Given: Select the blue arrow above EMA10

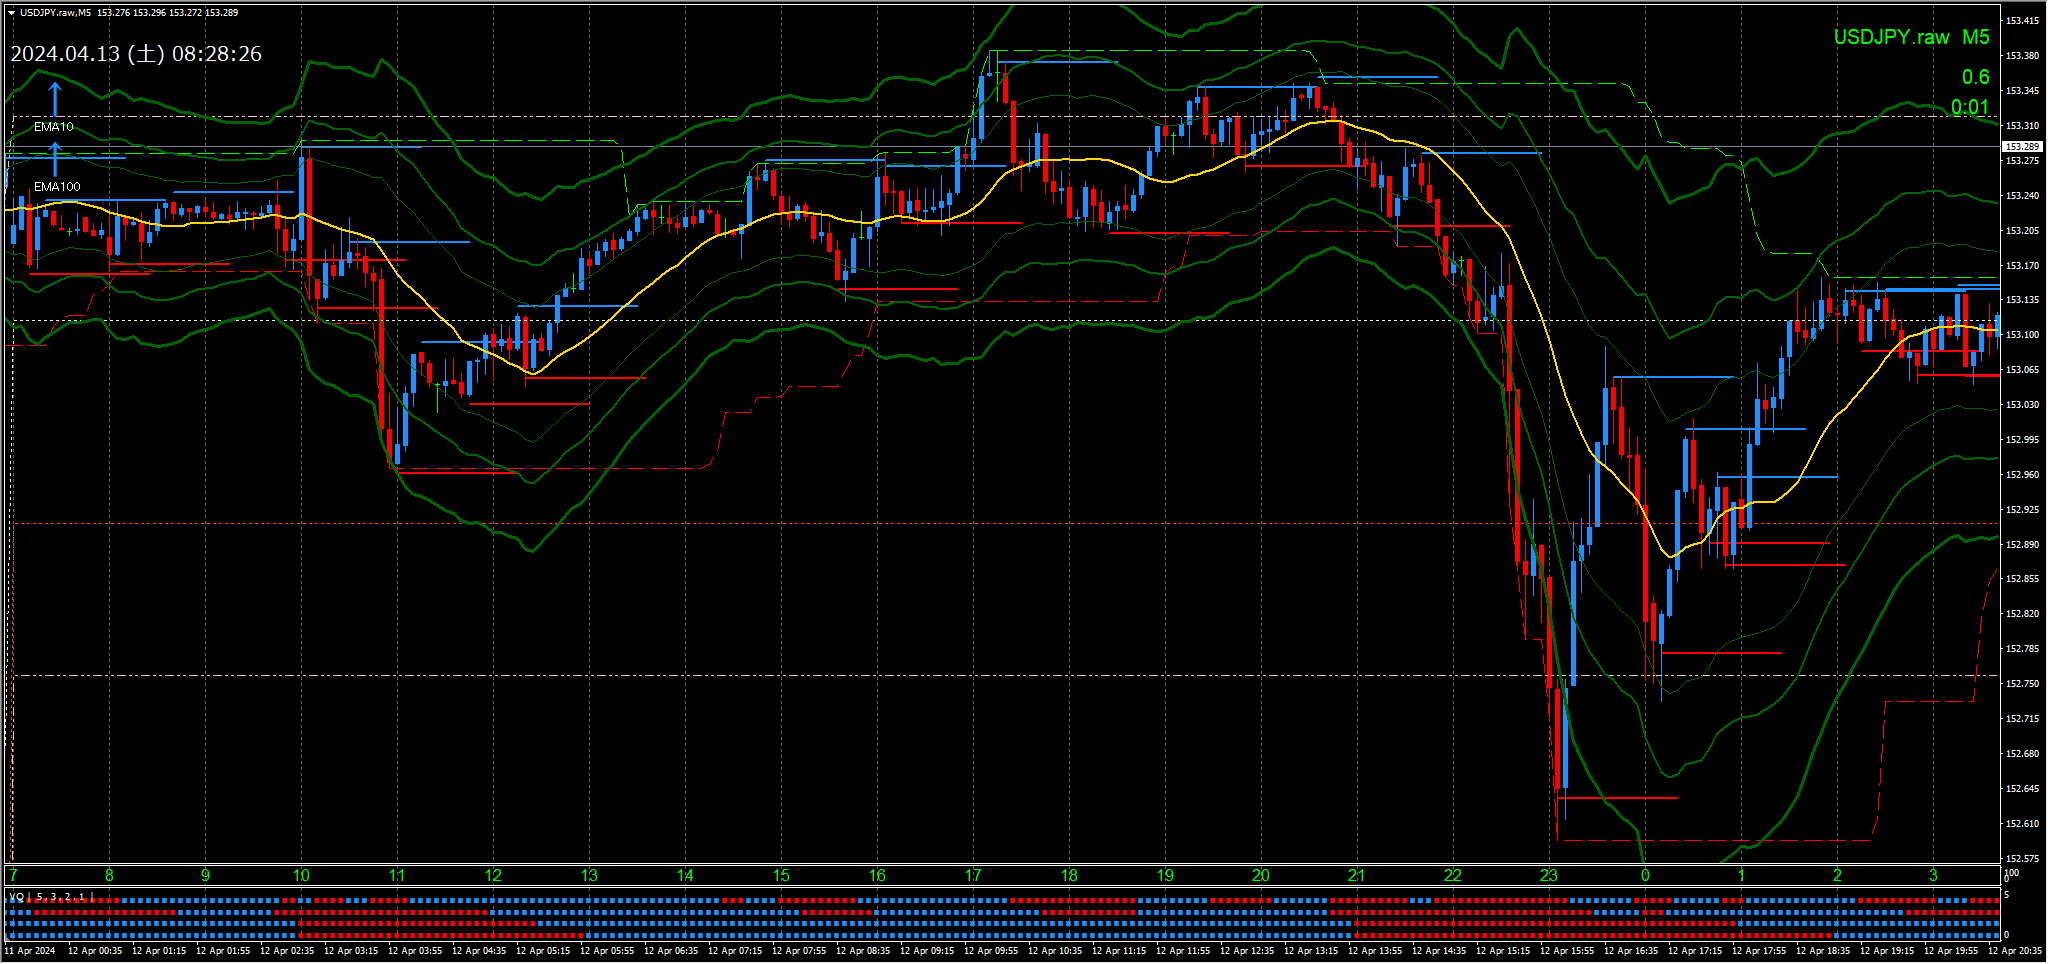Looking at the screenshot, I should [55, 98].
